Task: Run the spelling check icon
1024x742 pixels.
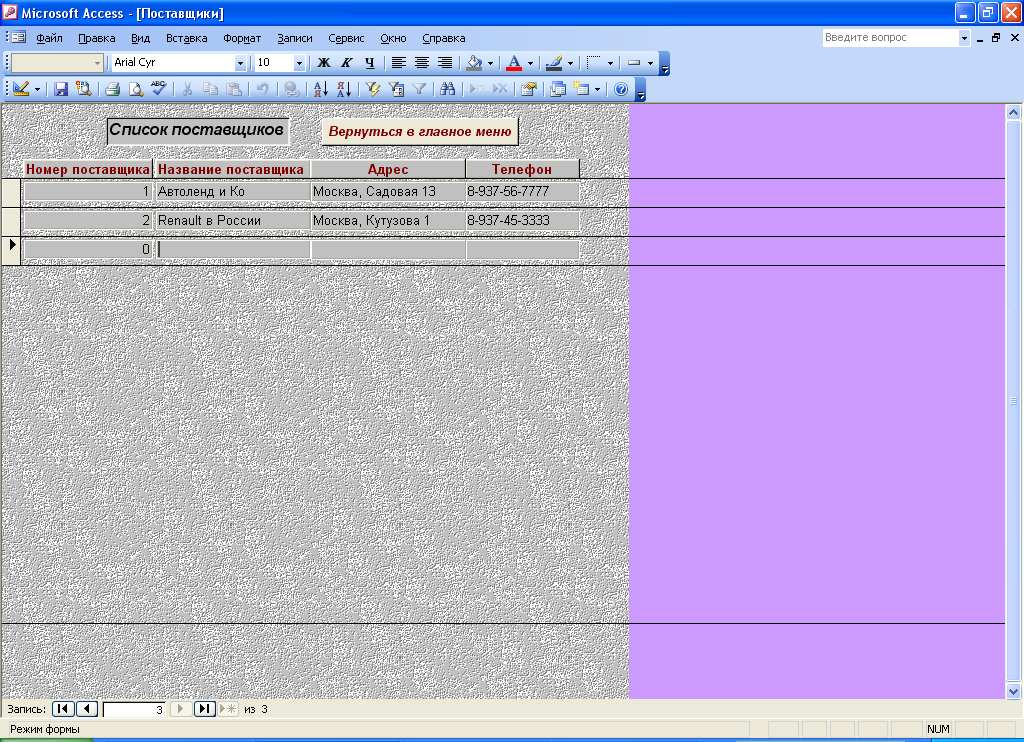Action: point(159,89)
